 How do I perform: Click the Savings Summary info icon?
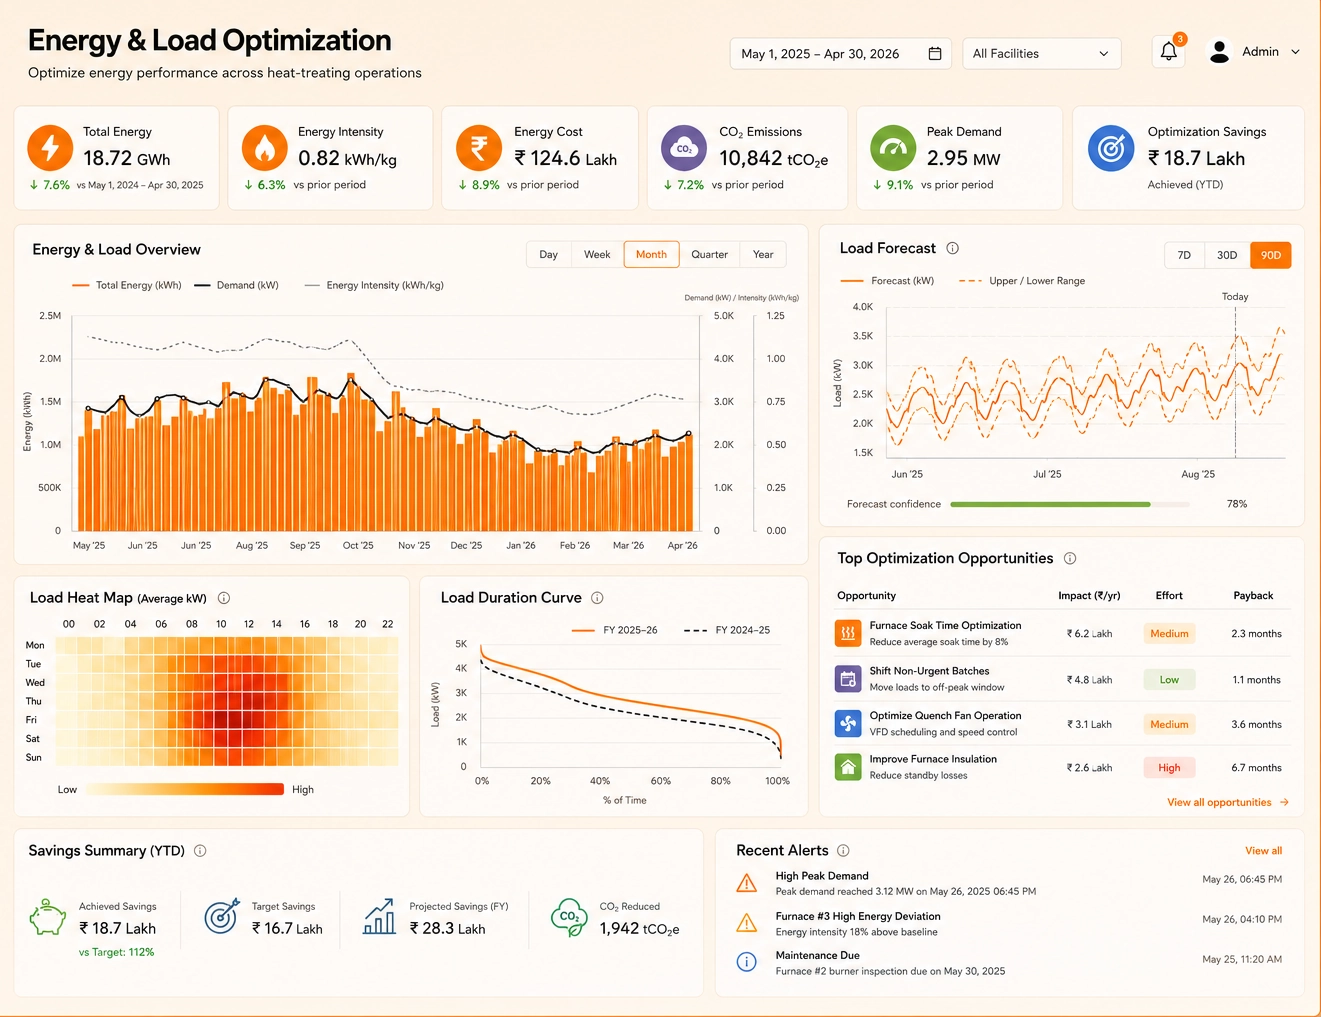click(200, 851)
